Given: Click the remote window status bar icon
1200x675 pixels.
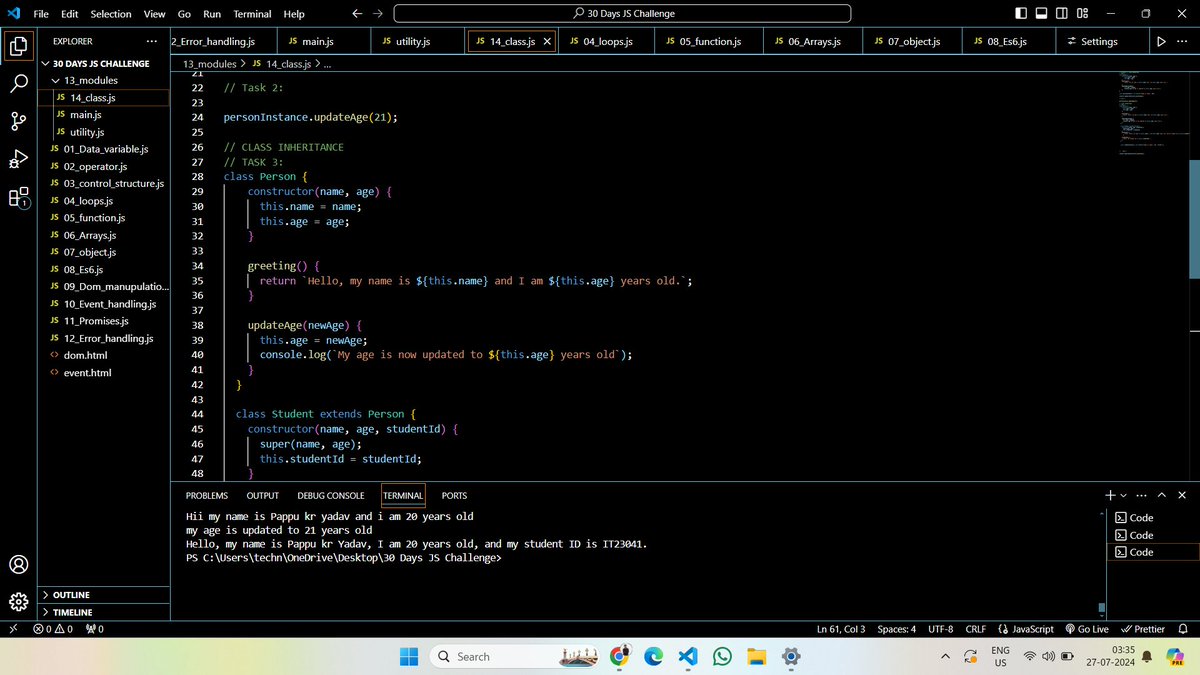Looking at the screenshot, I should 12,629.
